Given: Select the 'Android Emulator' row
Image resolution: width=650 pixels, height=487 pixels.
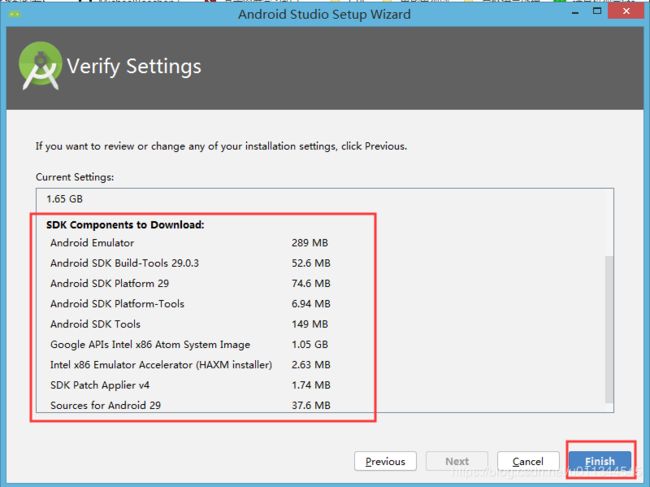Looking at the screenshot, I should point(92,243).
